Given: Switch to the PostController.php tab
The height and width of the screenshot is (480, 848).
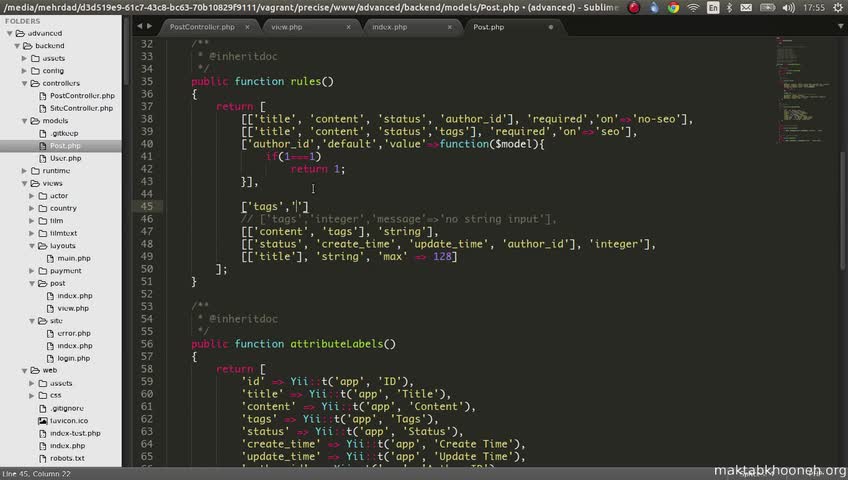Looking at the screenshot, I should 200,27.
